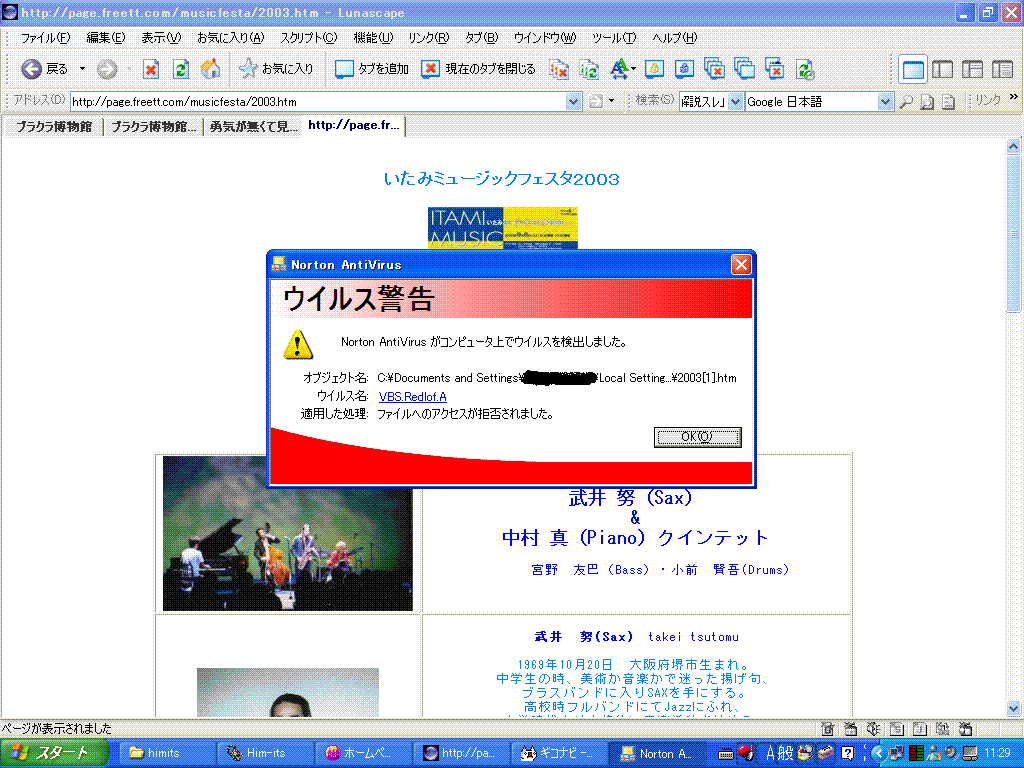The image size is (1024, 768).
Task: Toggle the right sidebar layout icon
Action: tap(1002, 69)
